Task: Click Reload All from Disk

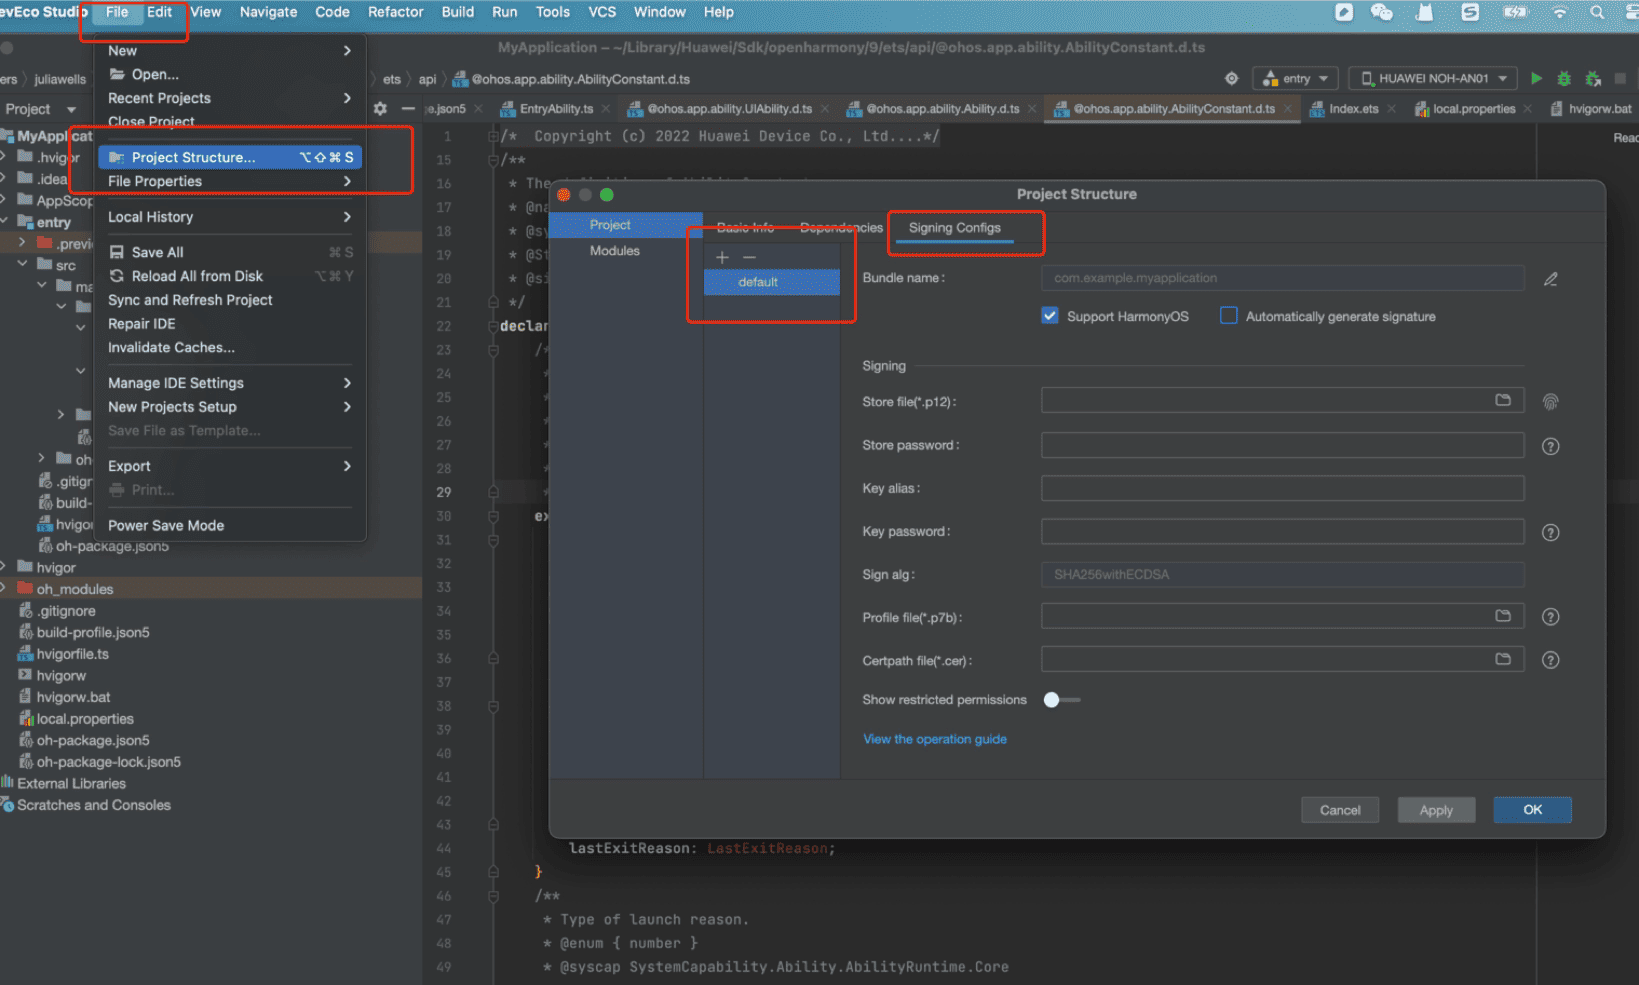Action: [230, 276]
